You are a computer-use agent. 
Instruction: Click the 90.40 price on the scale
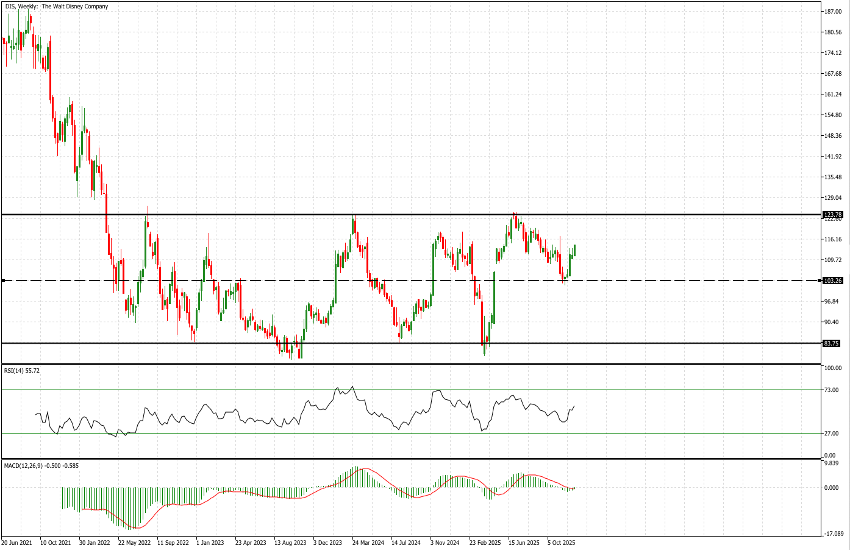click(x=830, y=322)
